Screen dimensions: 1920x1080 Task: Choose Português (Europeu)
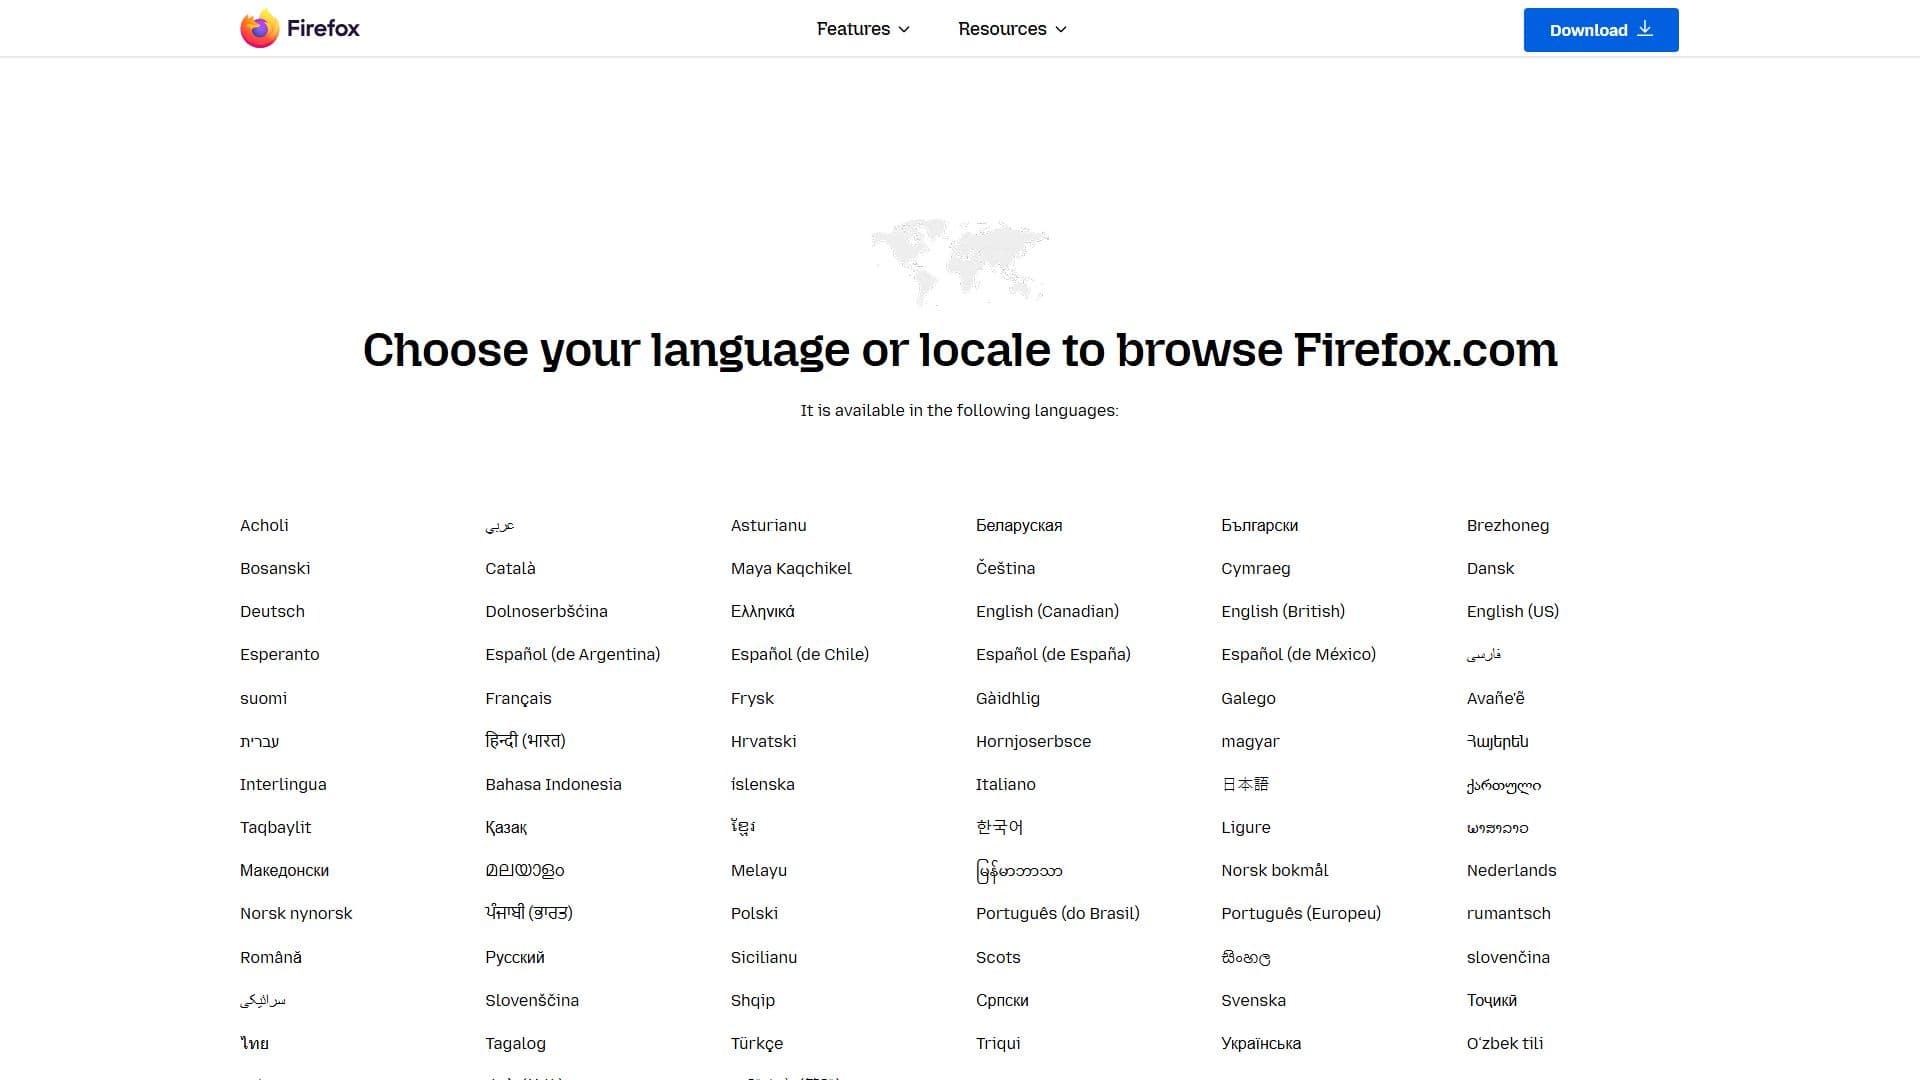coord(1300,913)
